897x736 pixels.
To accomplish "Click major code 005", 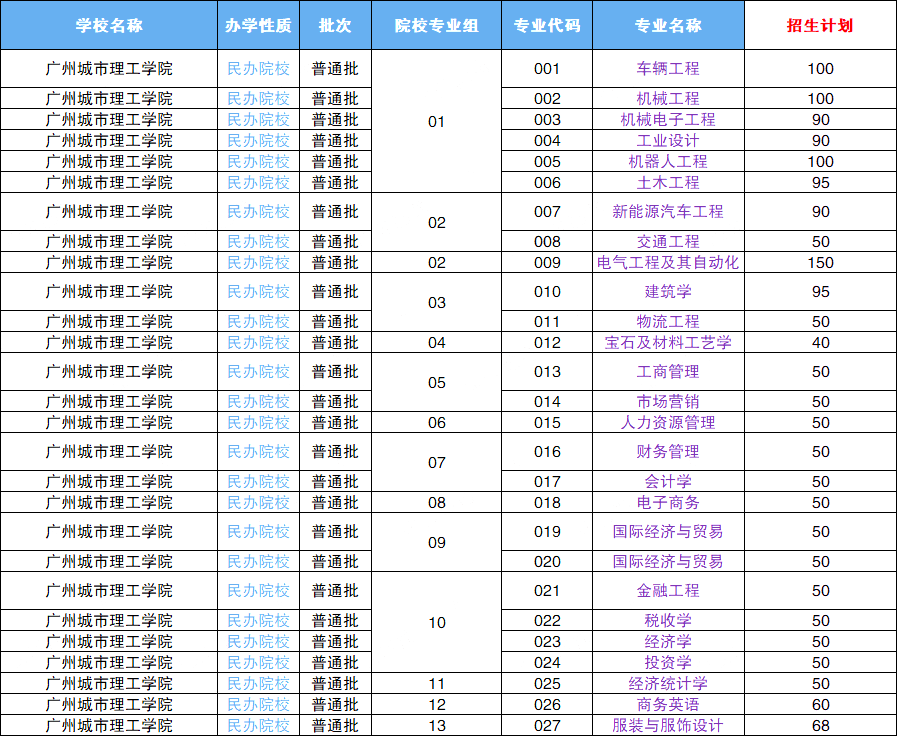I will click(547, 162).
